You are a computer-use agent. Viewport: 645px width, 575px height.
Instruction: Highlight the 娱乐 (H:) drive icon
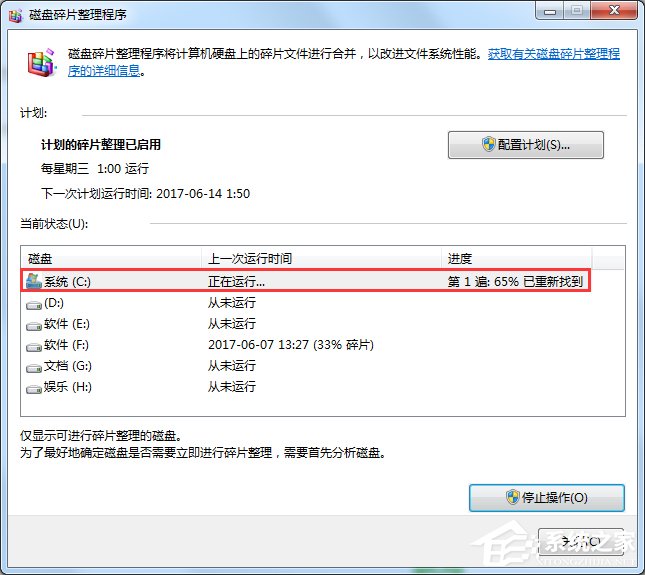[x=34, y=387]
